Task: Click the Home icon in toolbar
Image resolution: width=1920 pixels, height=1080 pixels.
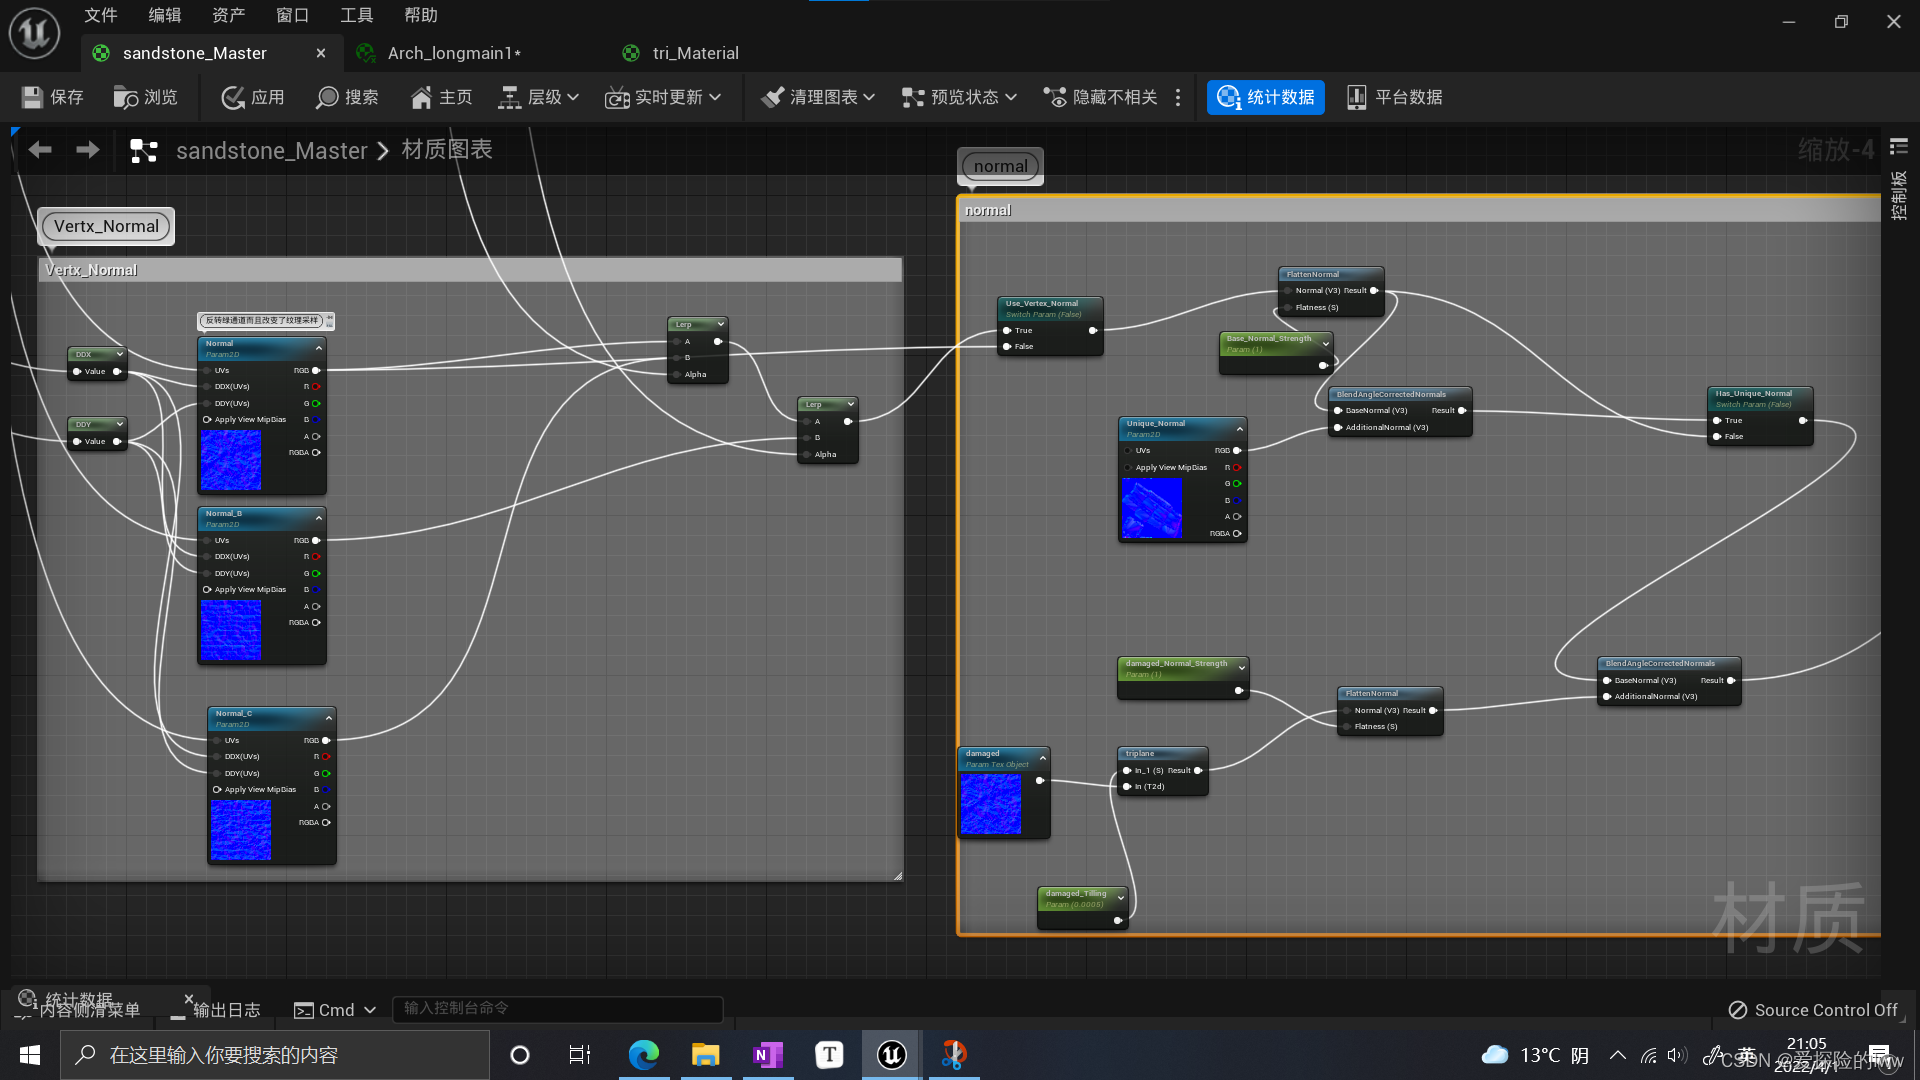Action: [421, 97]
